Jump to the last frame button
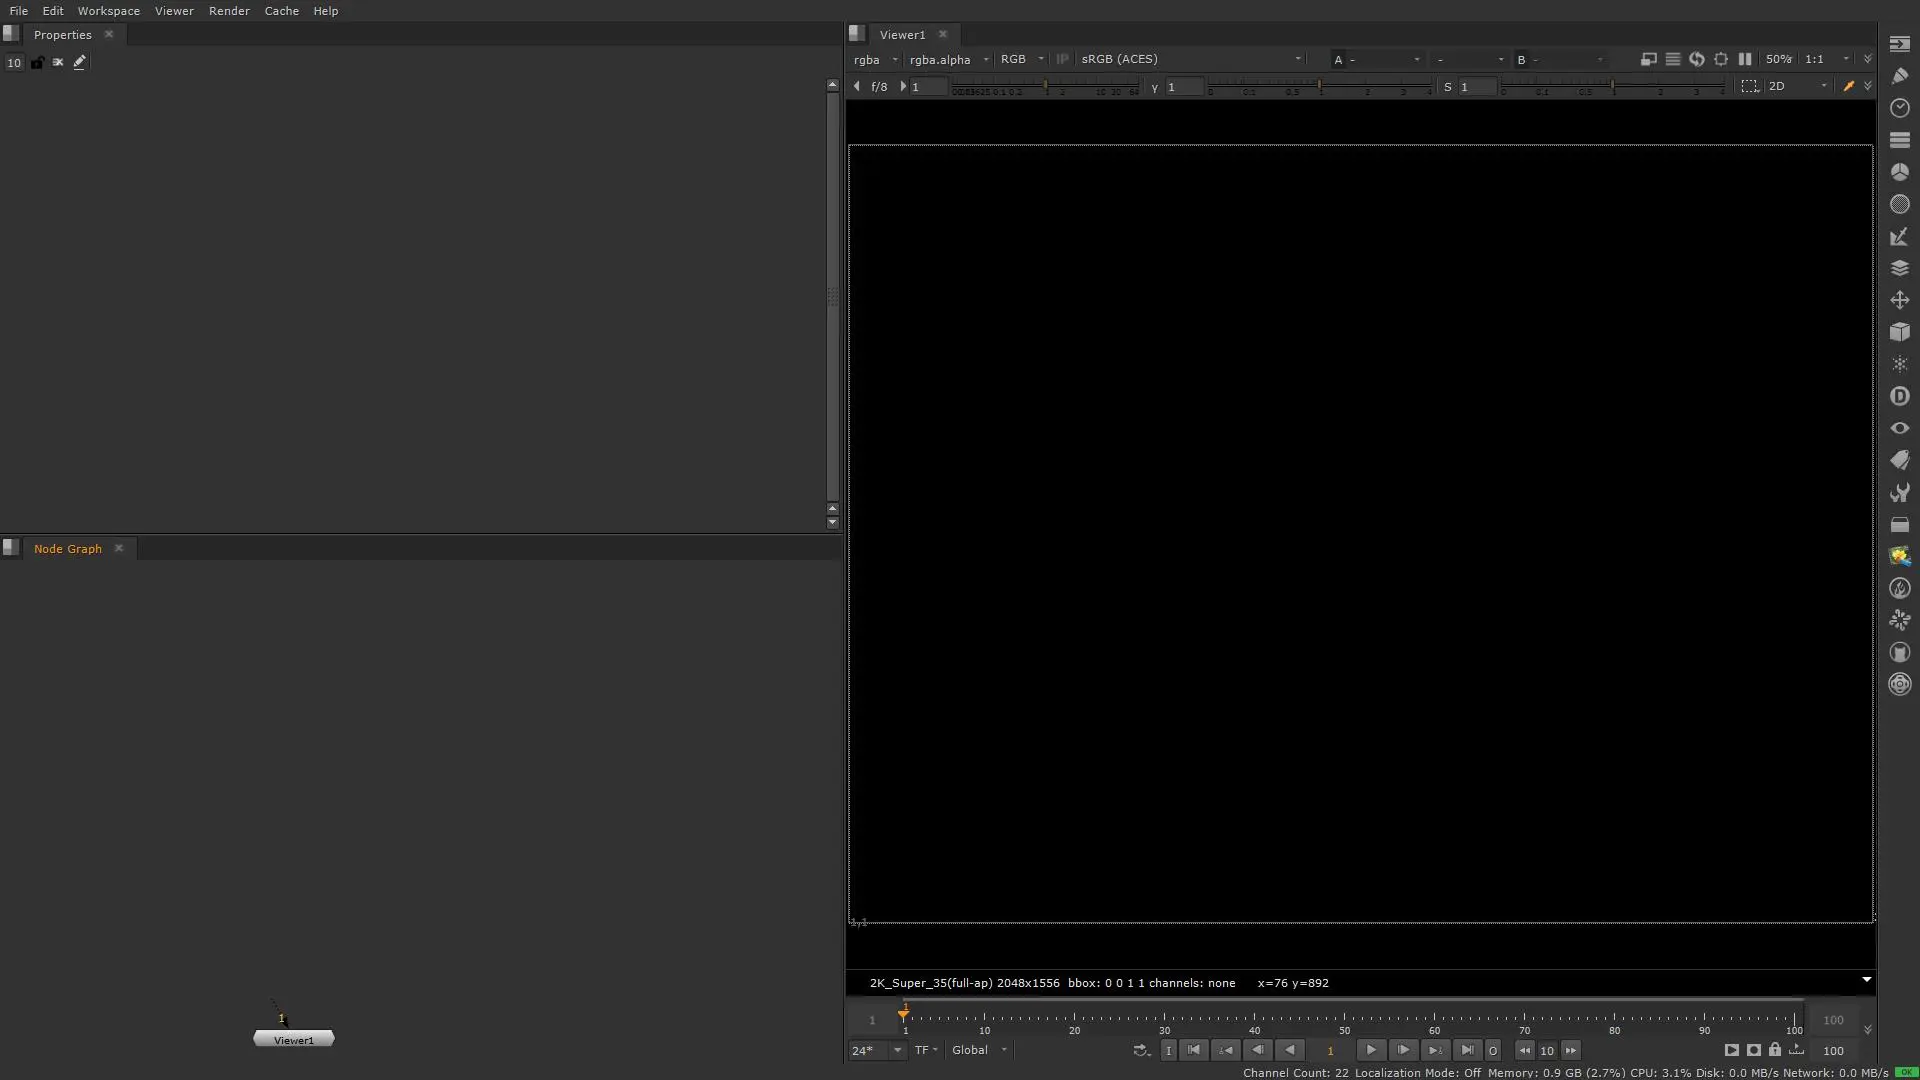Image resolution: width=1920 pixels, height=1080 pixels. click(1467, 1050)
